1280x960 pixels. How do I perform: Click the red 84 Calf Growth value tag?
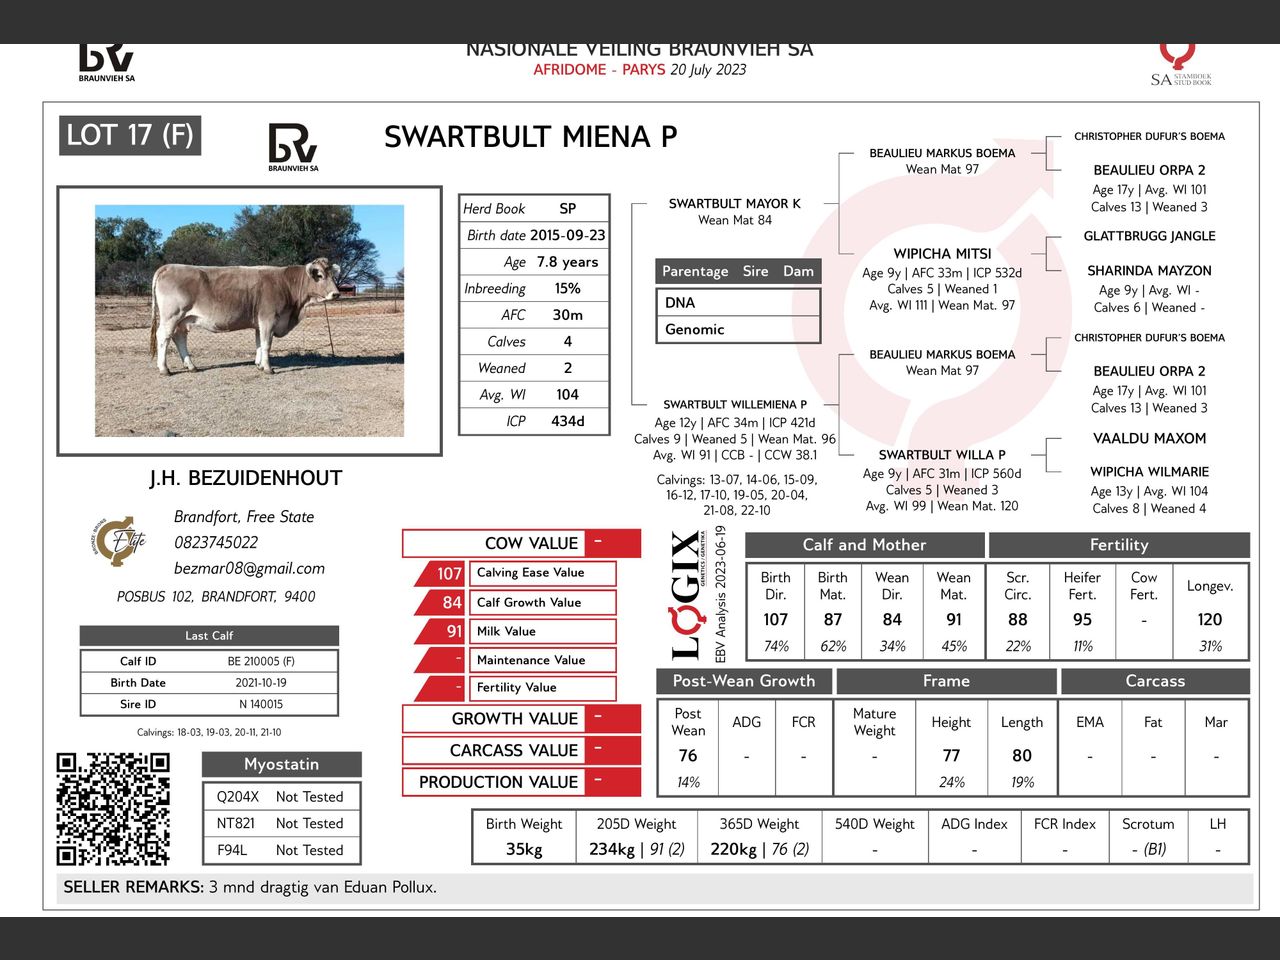441,602
